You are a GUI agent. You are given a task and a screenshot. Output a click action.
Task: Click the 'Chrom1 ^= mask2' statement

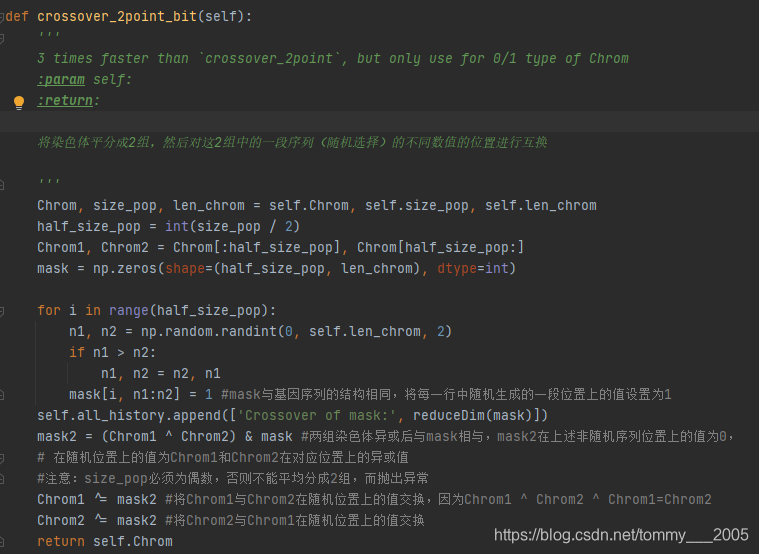97,499
